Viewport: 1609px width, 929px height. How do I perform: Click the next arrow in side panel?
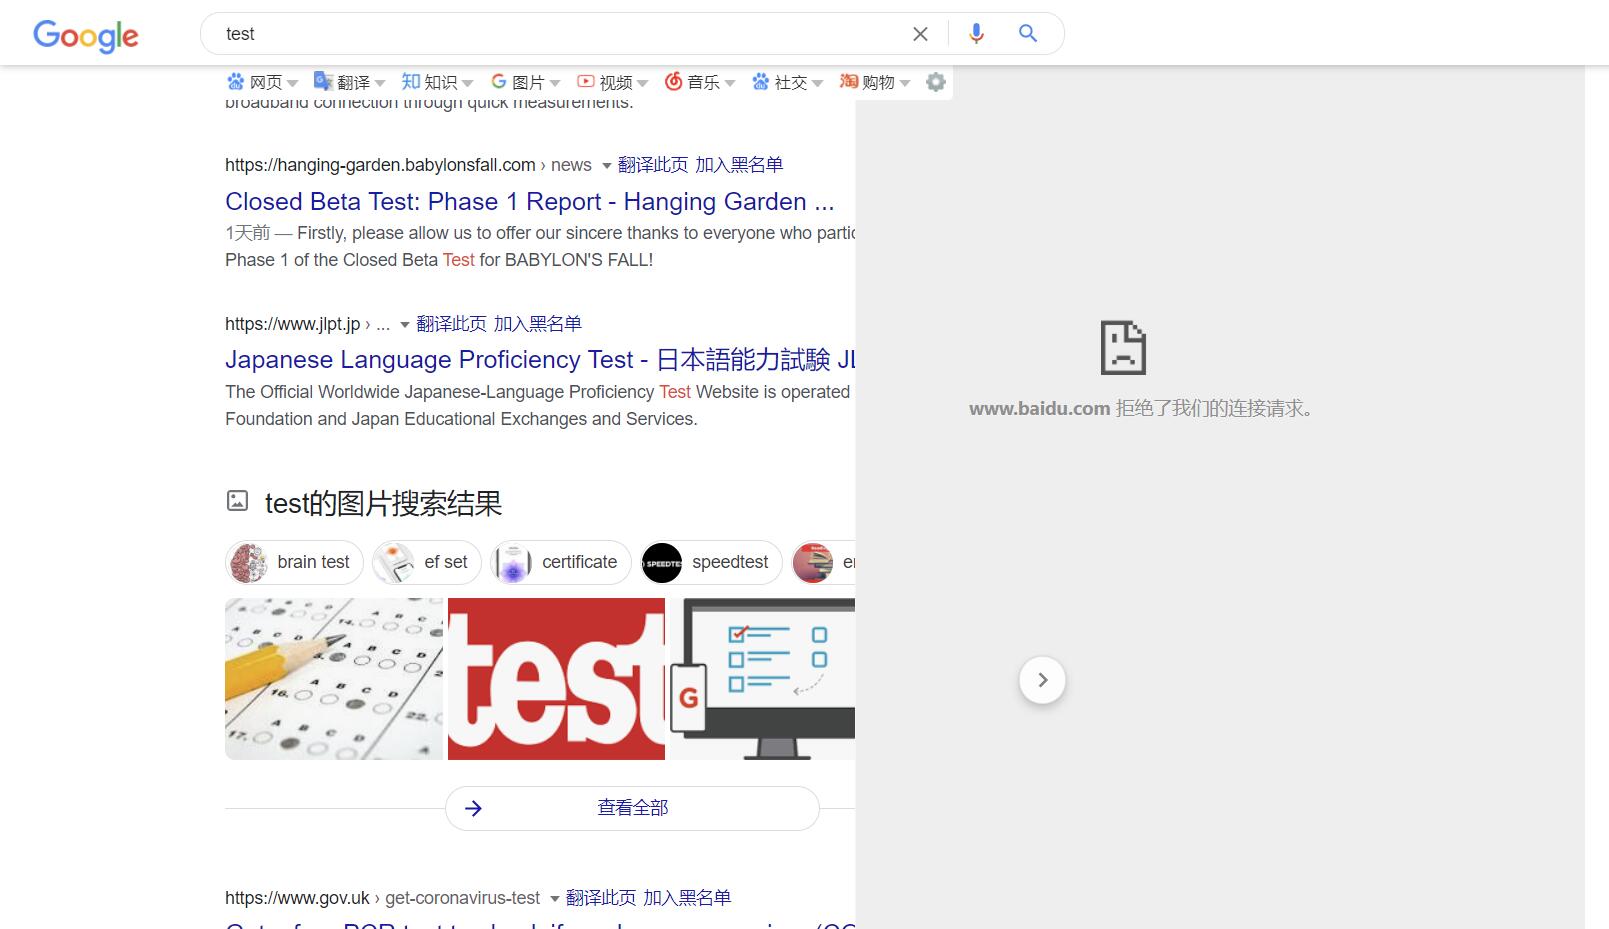[x=1042, y=680]
